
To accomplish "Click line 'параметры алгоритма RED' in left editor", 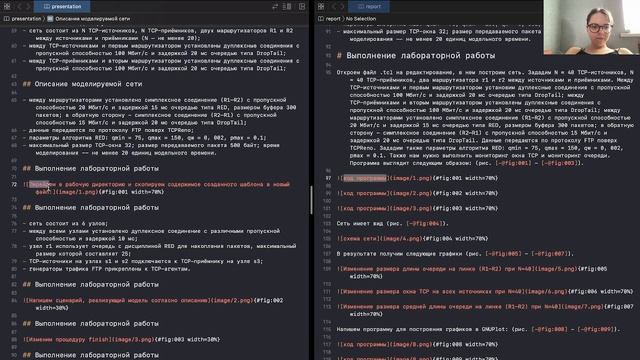I will (145, 138).
